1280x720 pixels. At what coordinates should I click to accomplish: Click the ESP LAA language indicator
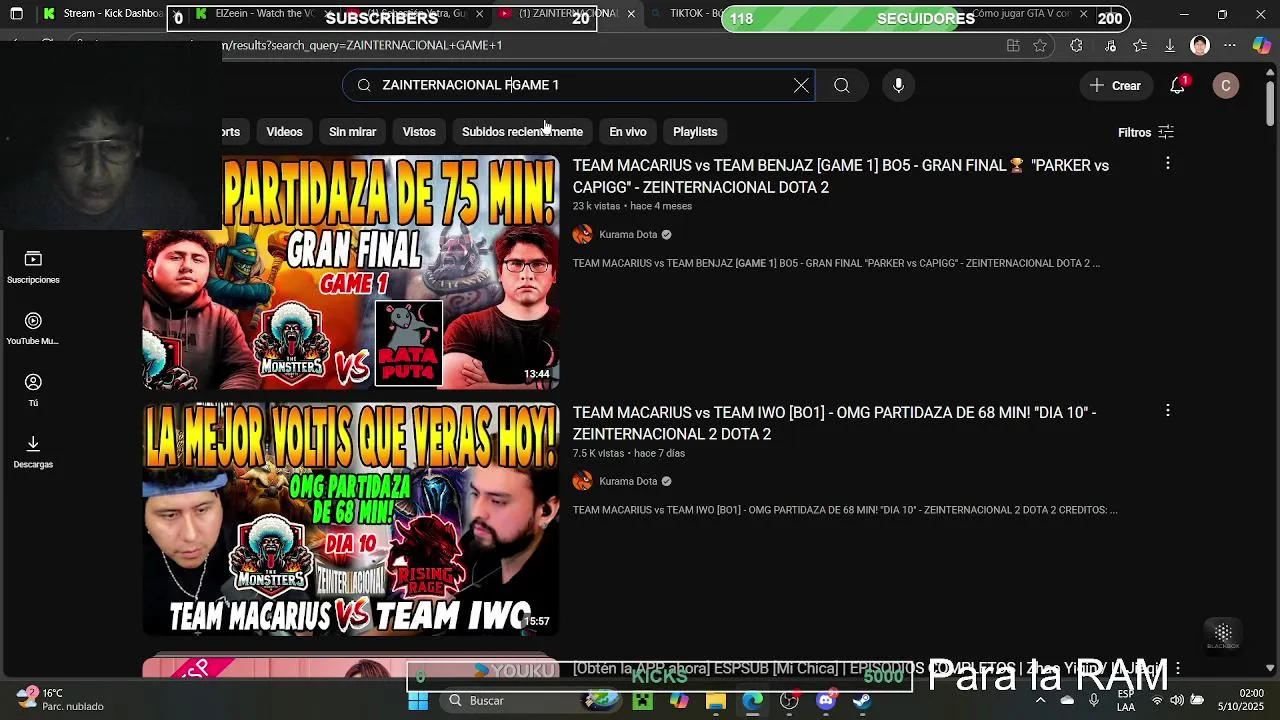pos(1126,700)
